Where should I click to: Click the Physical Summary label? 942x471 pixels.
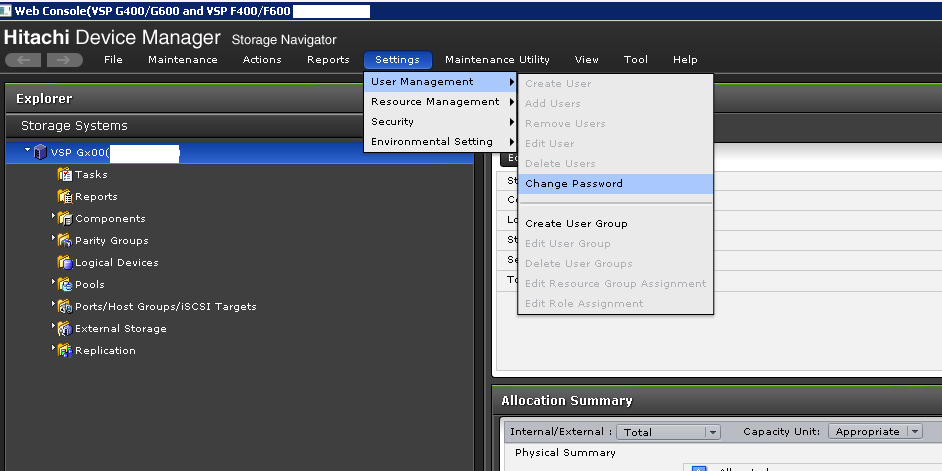click(565, 452)
